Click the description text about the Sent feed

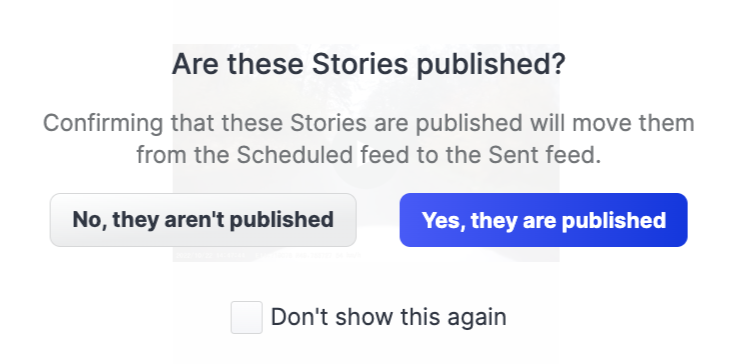pyautogui.click(x=369, y=139)
